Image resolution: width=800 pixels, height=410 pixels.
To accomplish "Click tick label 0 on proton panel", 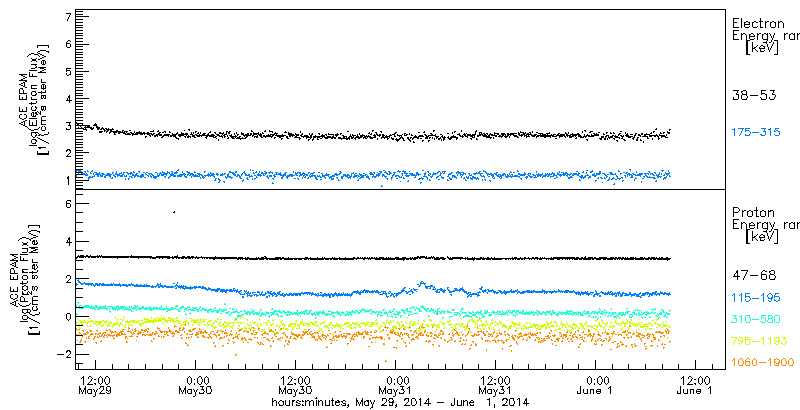I will click(70, 317).
